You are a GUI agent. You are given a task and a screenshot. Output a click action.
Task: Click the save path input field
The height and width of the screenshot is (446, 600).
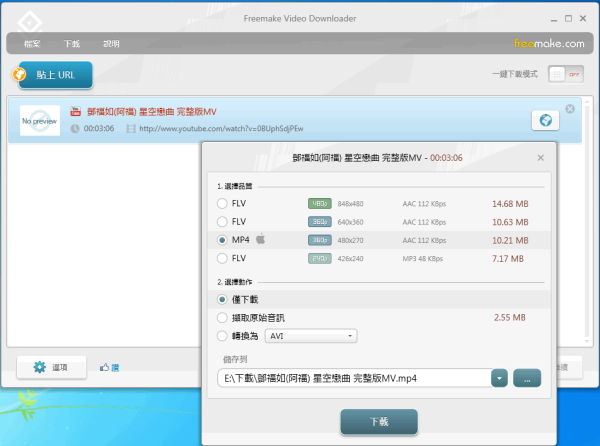[x=354, y=378]
